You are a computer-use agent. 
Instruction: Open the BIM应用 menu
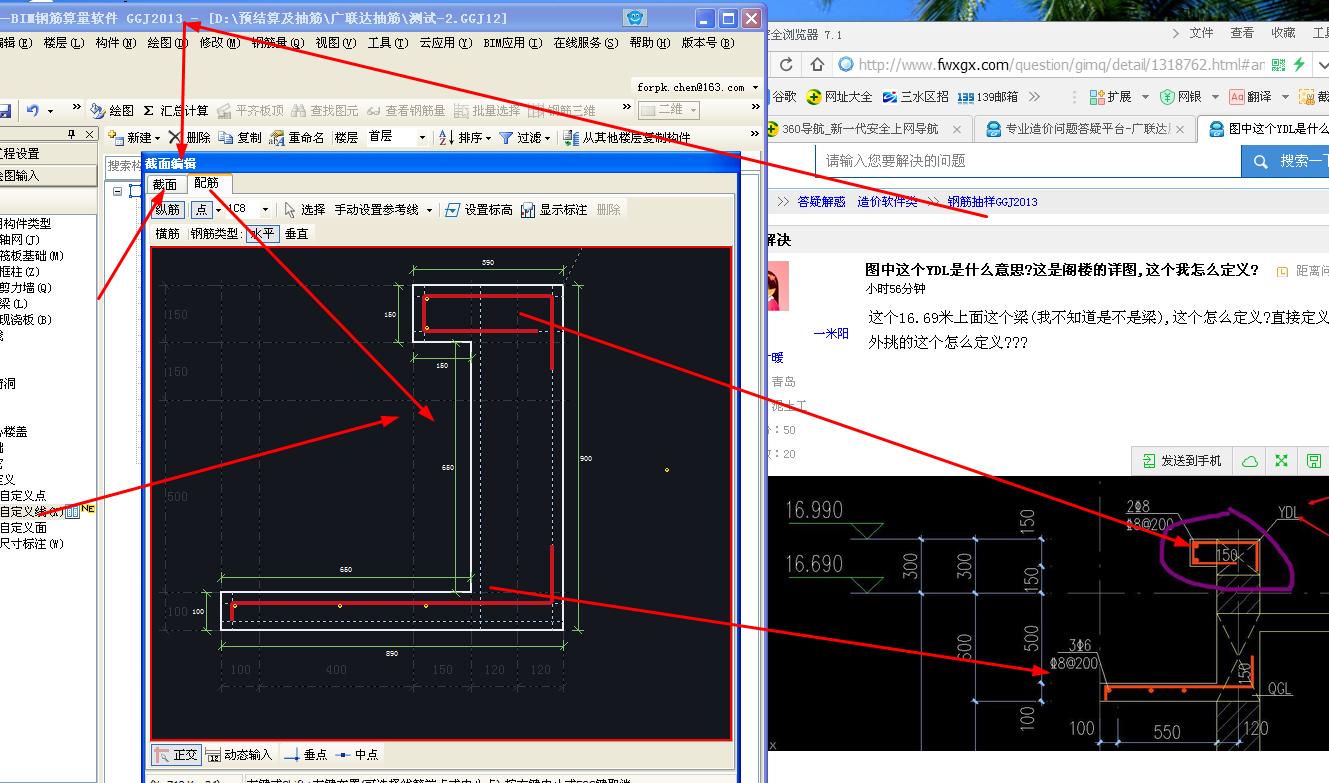pos(512,43)
